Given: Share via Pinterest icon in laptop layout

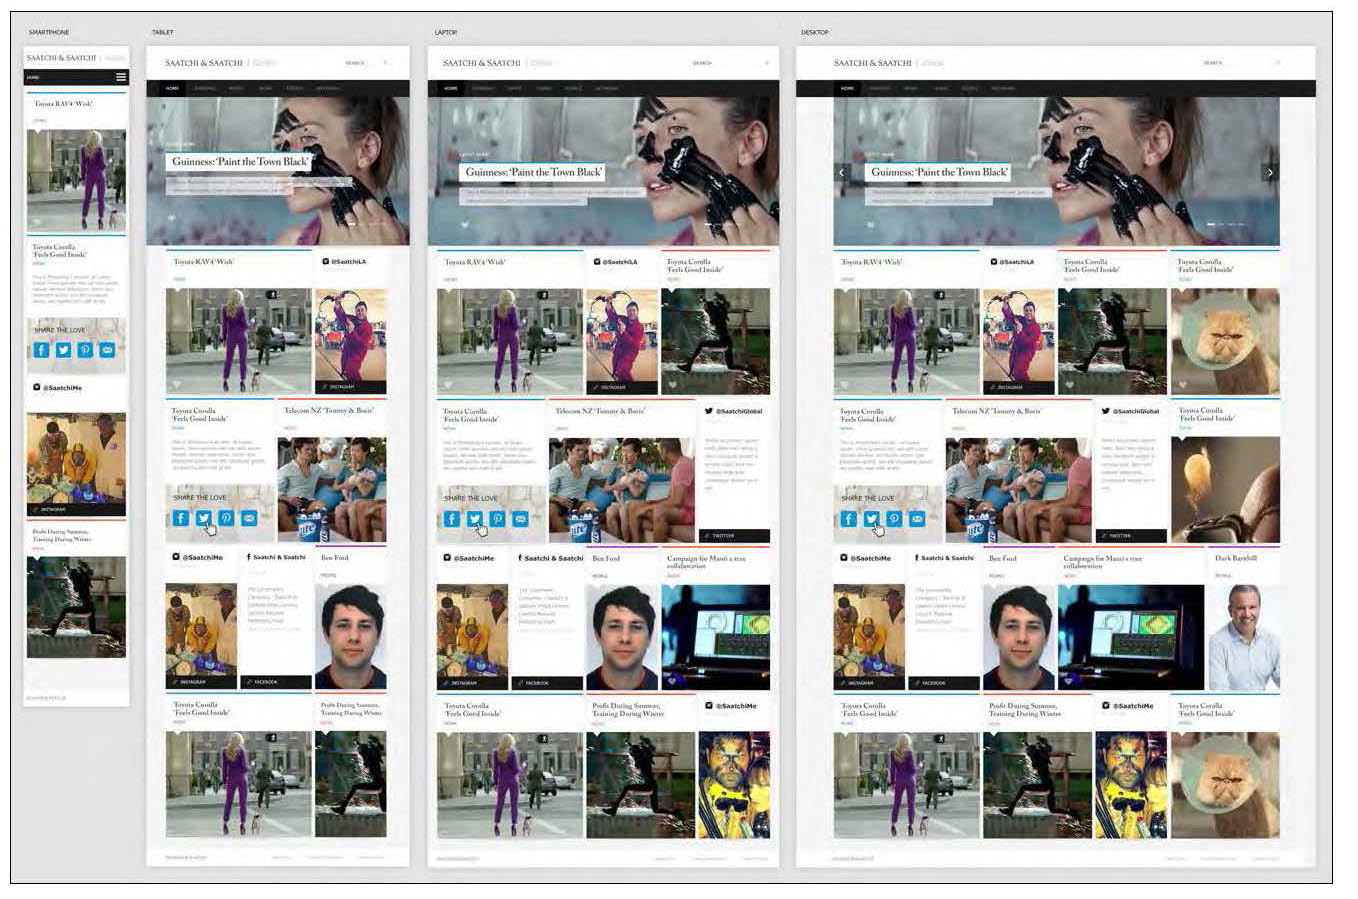Looking at the screenshot, I should (497, 519).
